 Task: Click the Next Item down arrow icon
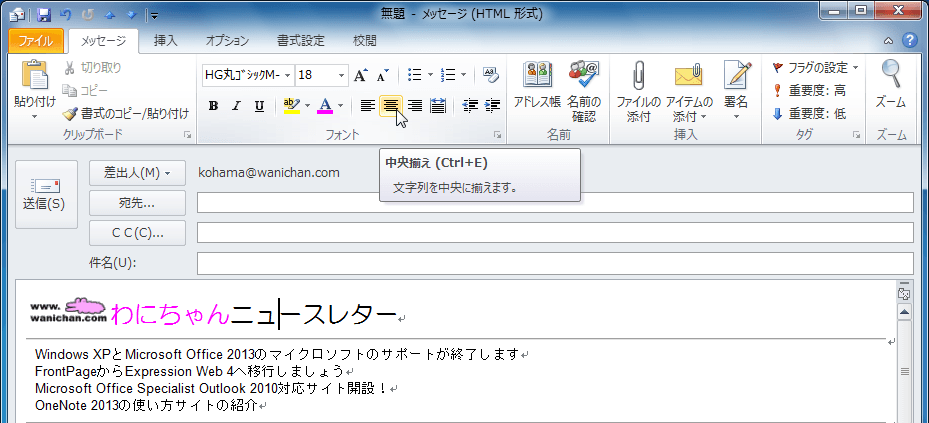pyautogui.click(x=132, y=15)
